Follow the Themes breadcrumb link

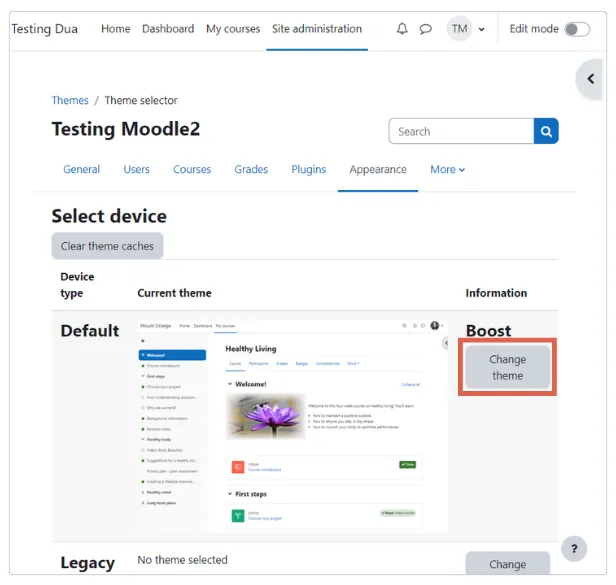click(x=70, y=100)
